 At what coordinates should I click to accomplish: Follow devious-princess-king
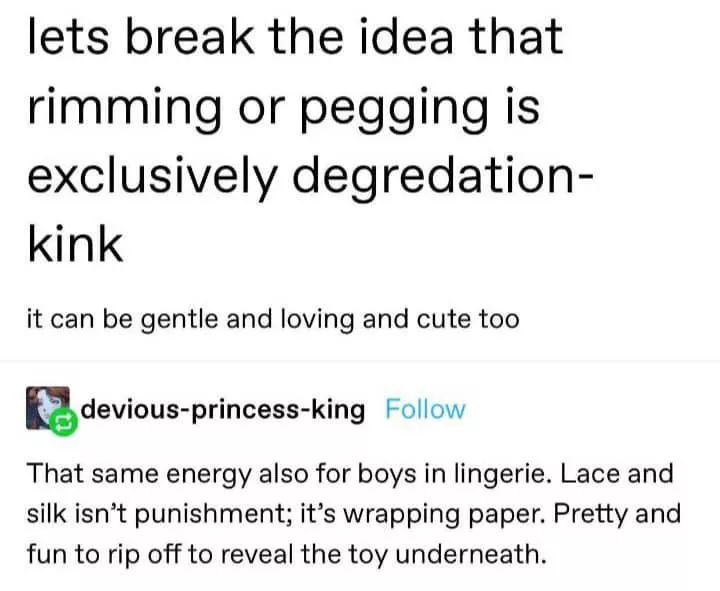click(x=425, y=409)
